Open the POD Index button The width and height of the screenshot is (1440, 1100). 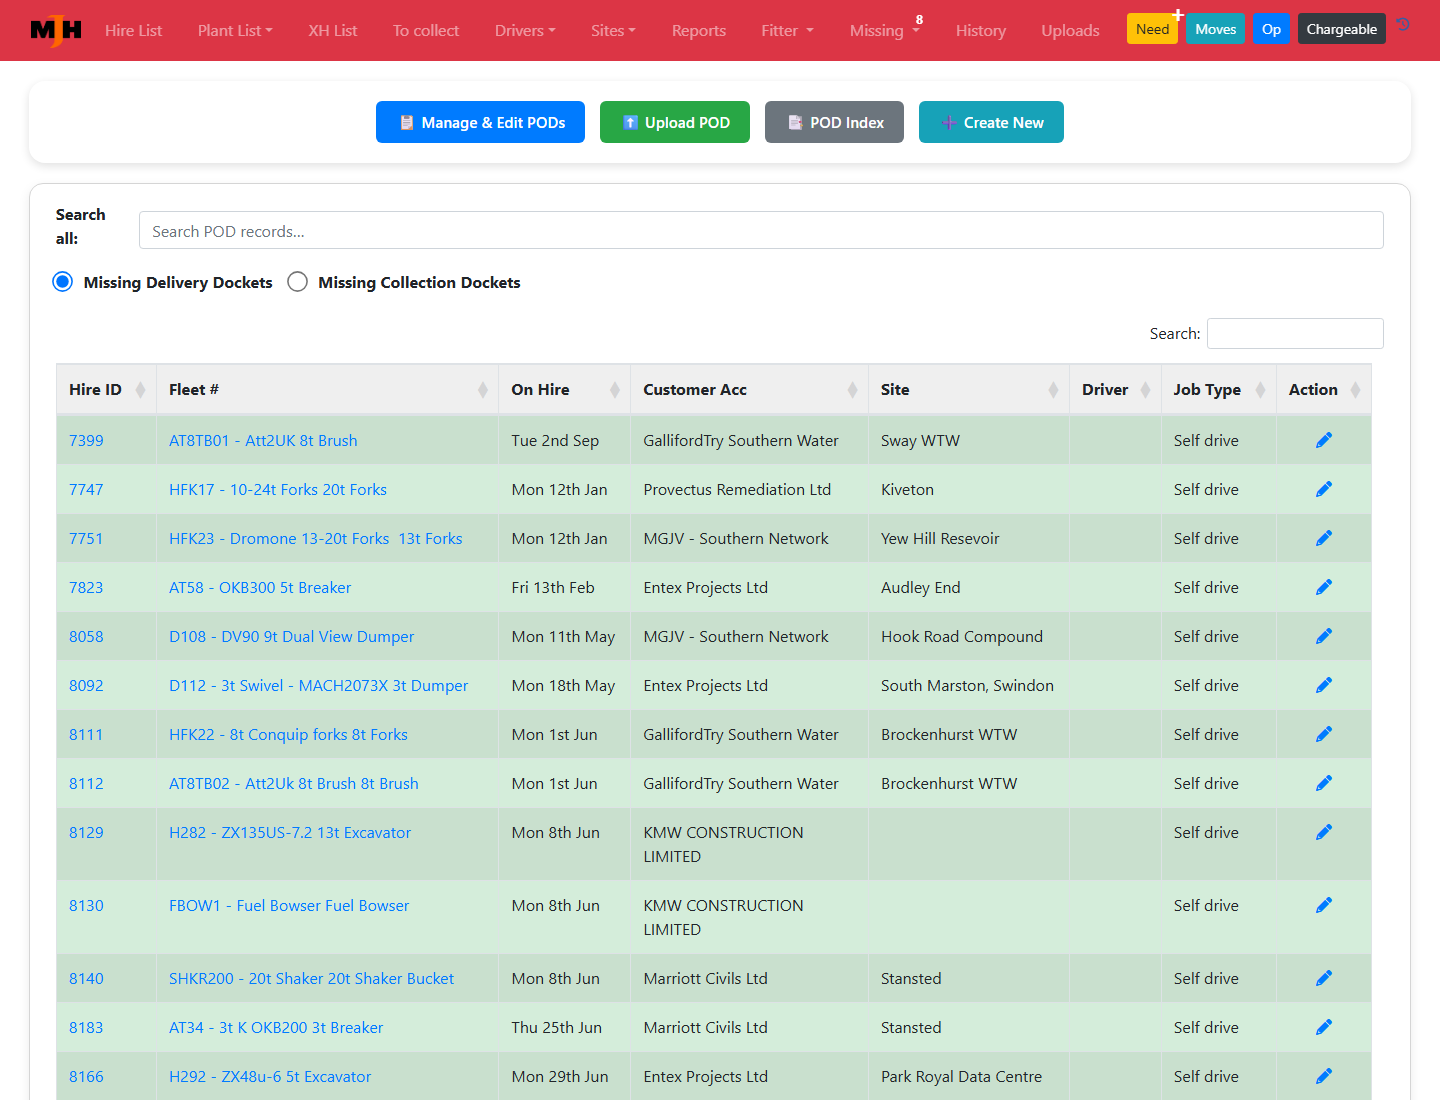[834, 122]
